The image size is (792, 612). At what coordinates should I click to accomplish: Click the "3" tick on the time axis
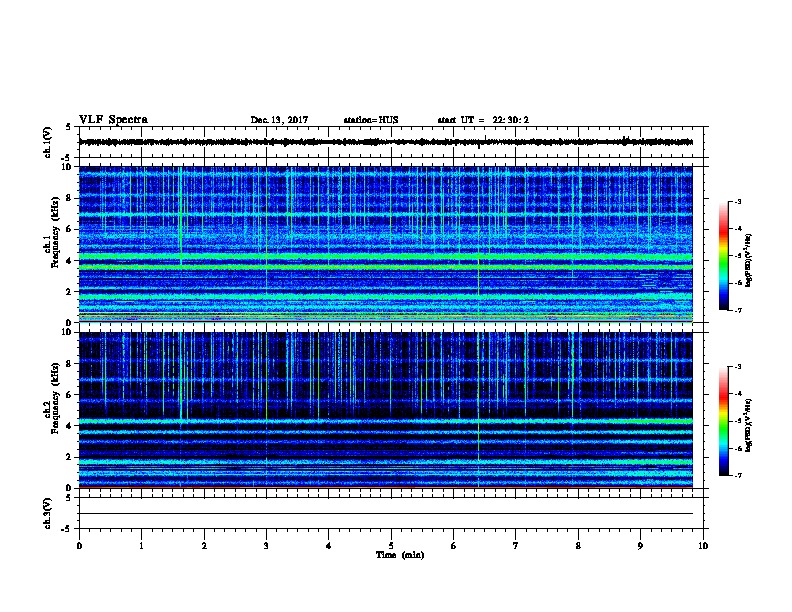click(x=266, y=546)
